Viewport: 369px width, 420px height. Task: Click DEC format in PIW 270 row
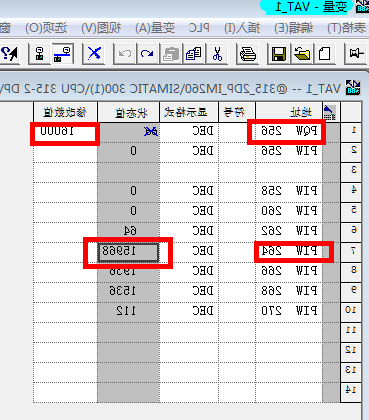[189, 312]
